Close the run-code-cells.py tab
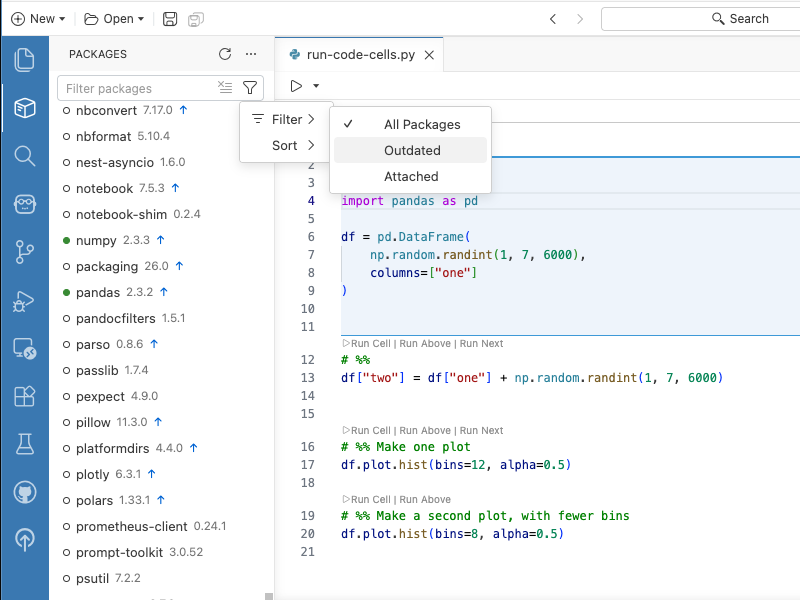The height and width of the screenshot is (600, 800). (430, 55)
